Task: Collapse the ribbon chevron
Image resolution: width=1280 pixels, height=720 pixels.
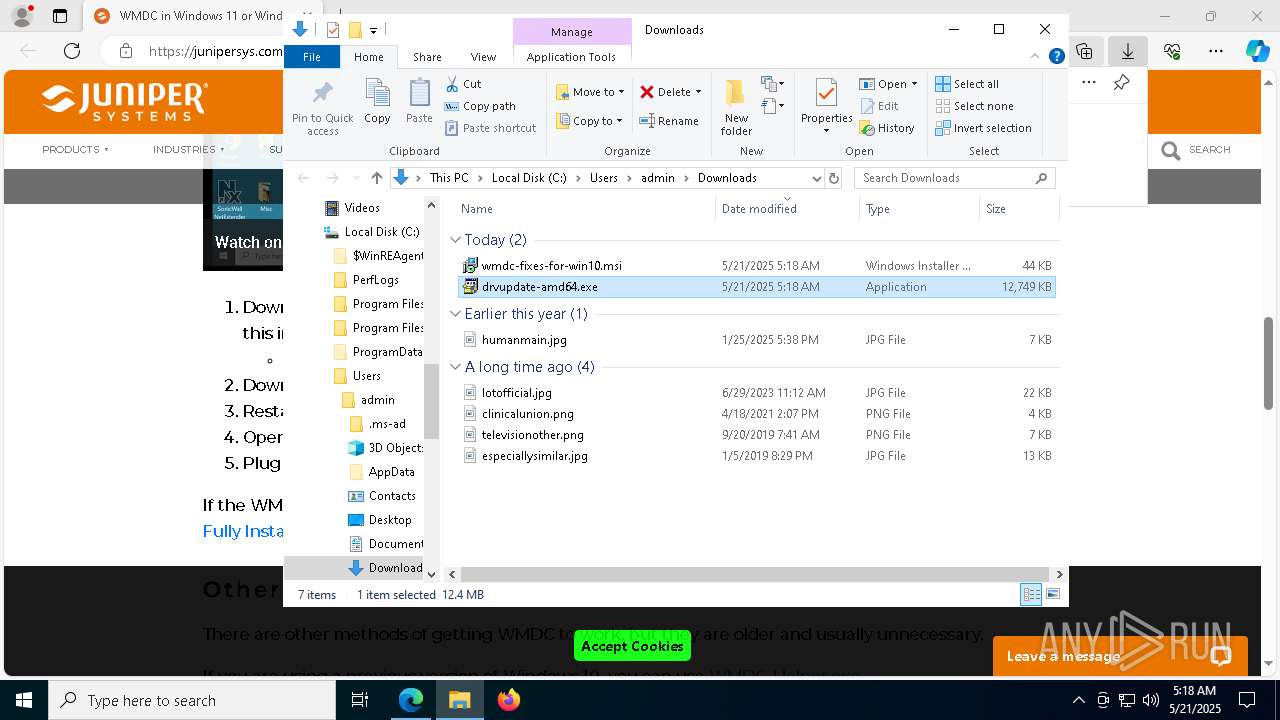Action: coord(1036,57)
